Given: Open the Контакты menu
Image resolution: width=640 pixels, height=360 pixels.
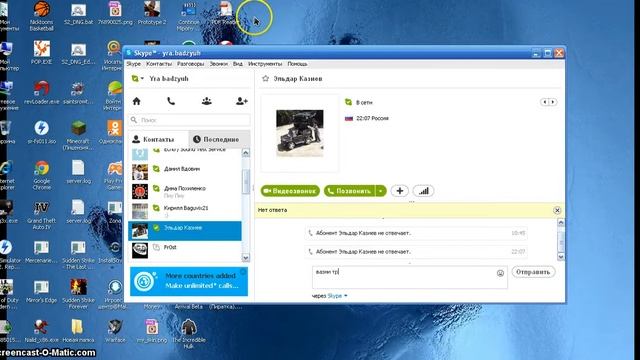Looking at the screenshot, I should [159, 64].
